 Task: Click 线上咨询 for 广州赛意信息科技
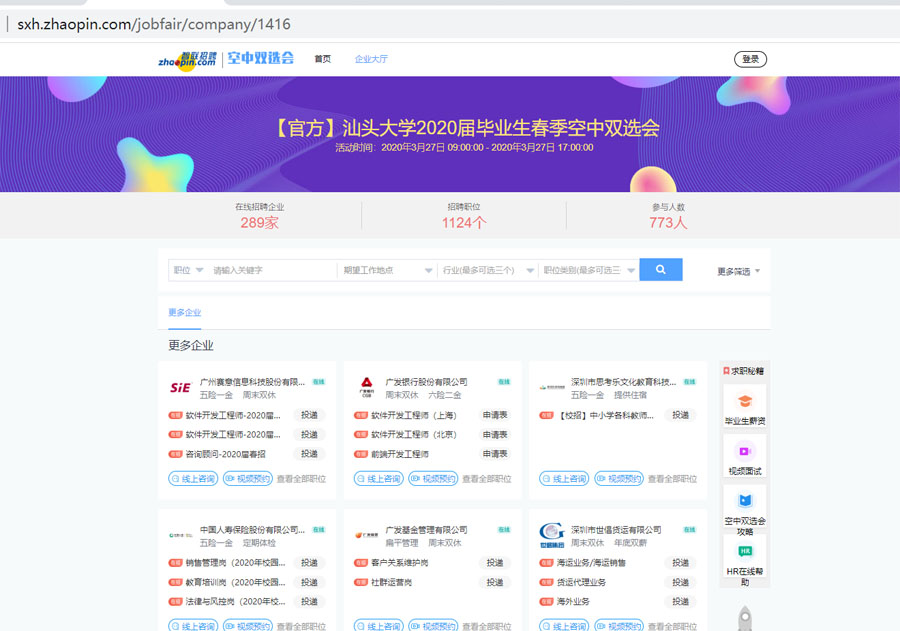click(x=193, y=478)
